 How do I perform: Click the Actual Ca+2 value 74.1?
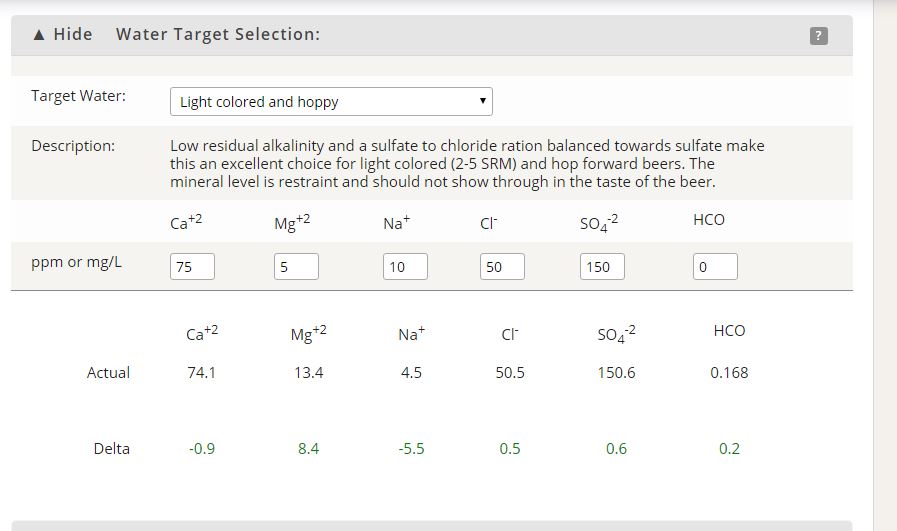click(201, 373)
